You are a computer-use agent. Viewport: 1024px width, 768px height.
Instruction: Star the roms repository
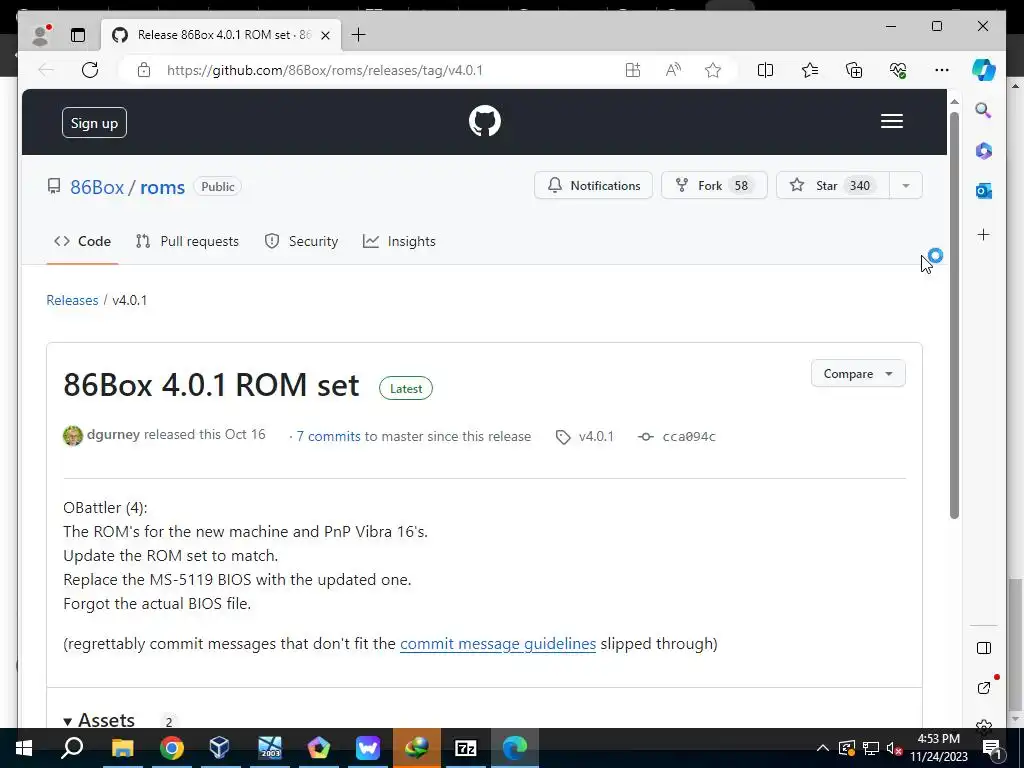833,185
